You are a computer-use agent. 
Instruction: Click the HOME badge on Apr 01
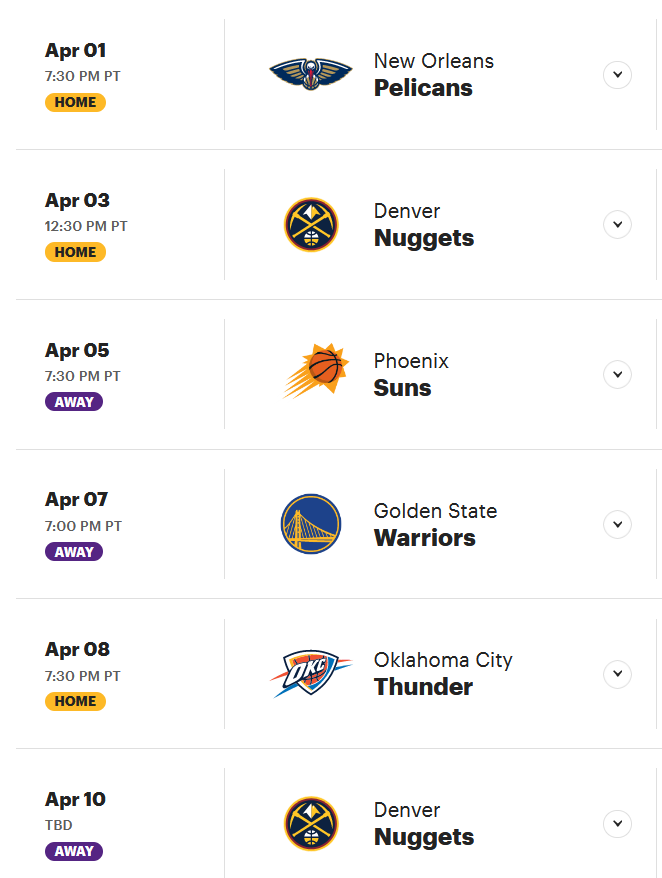point(75,102)
